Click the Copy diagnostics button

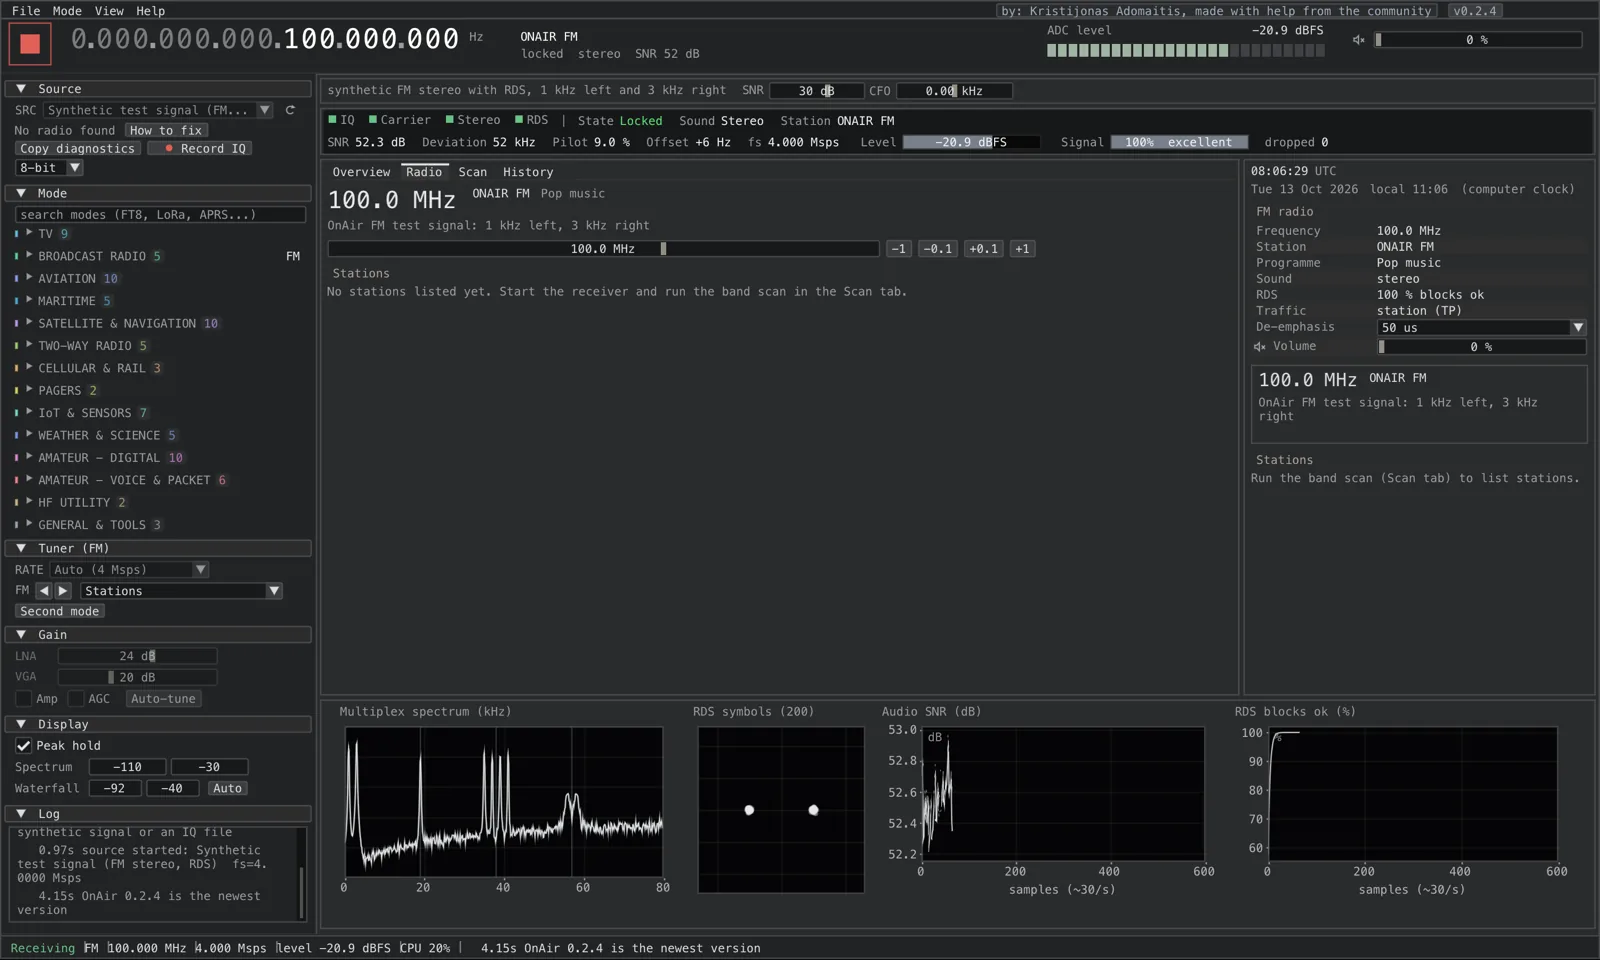coord(77,148)
